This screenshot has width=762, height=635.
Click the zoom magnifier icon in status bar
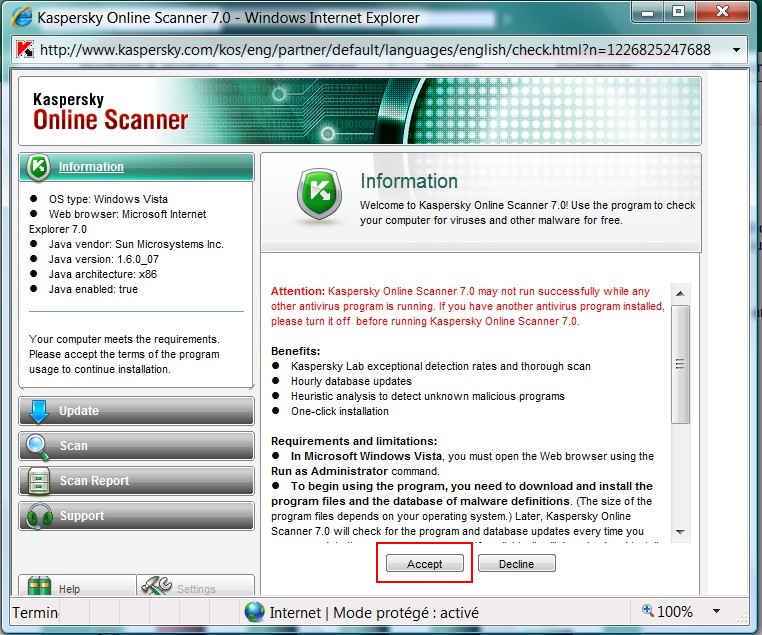click(647, 610)
